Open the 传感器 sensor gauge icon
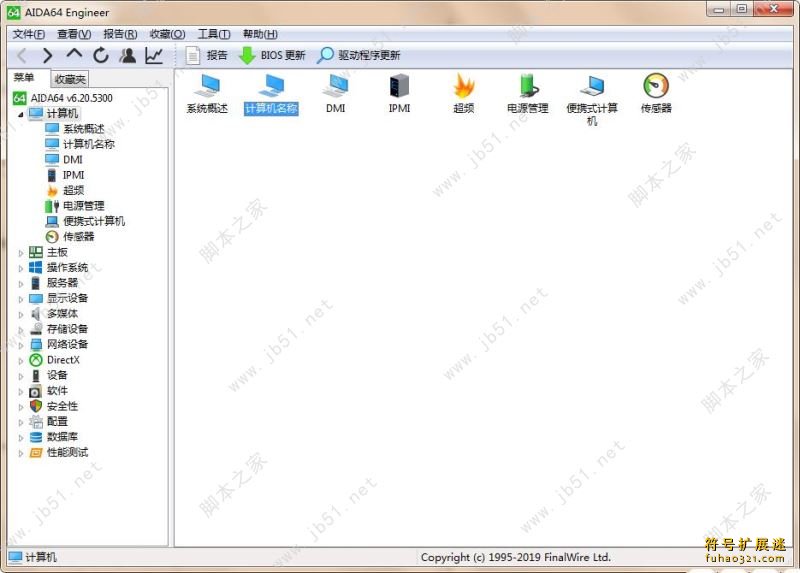800x573 pixels. point(656,87)
